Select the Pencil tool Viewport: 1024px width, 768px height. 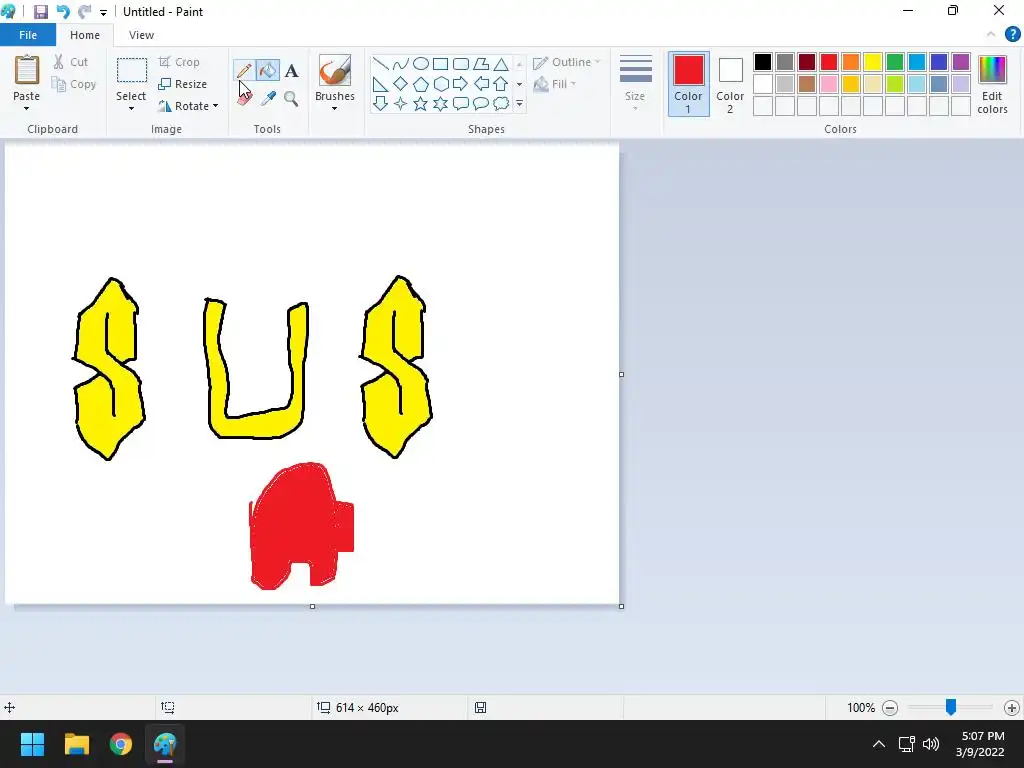tap(244, 71)
